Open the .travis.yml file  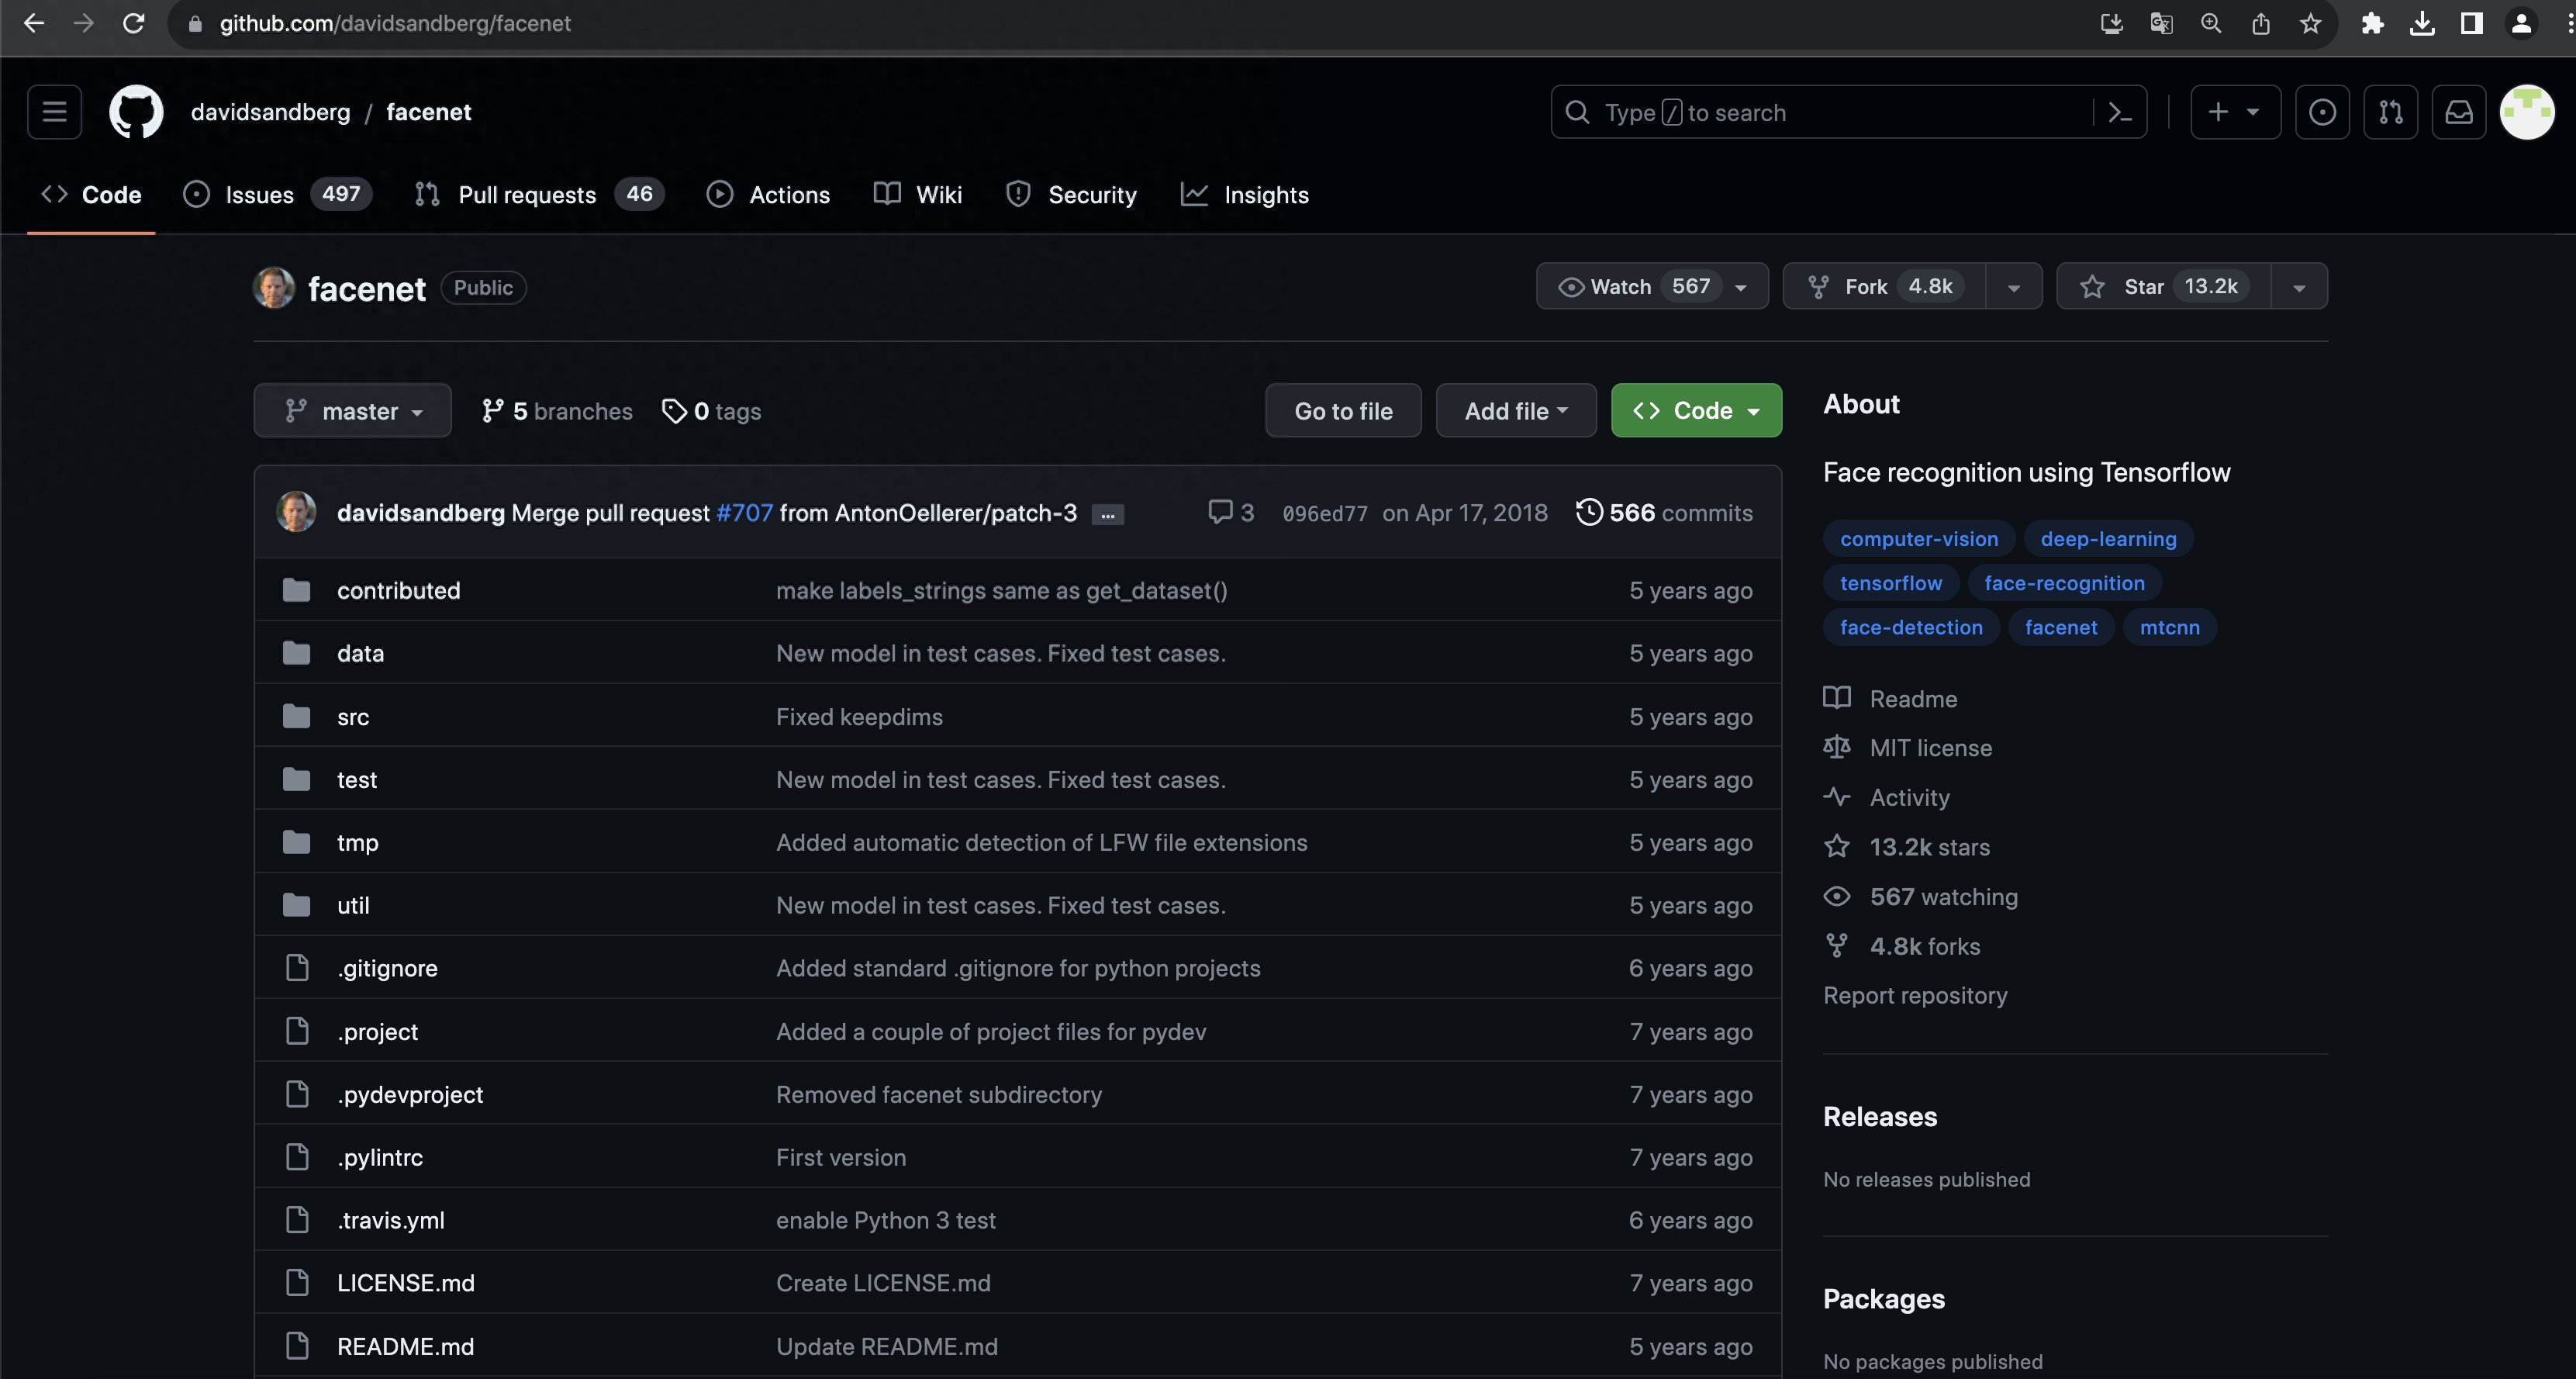point(390,1220)
